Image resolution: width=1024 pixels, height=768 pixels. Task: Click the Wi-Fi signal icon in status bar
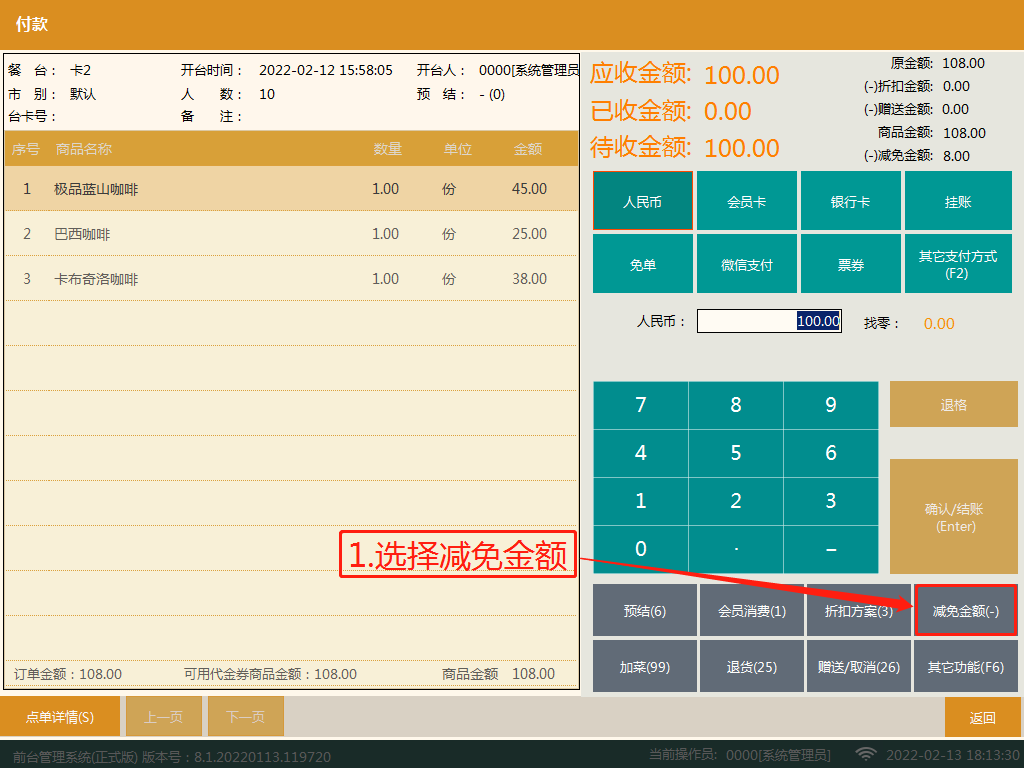[866, 754]
